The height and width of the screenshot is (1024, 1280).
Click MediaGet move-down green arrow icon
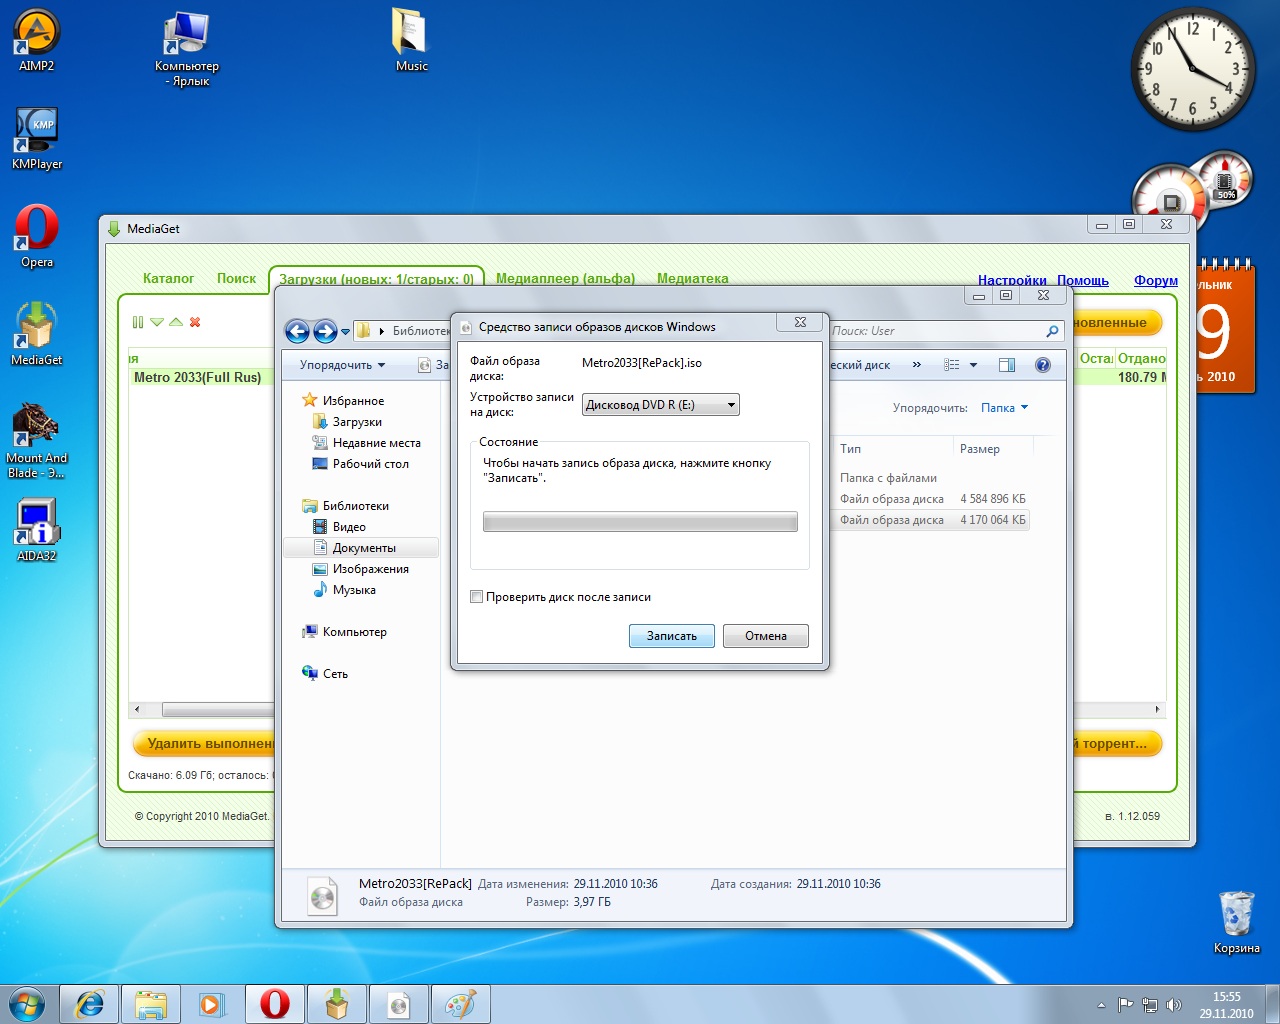tap(157, 322)
